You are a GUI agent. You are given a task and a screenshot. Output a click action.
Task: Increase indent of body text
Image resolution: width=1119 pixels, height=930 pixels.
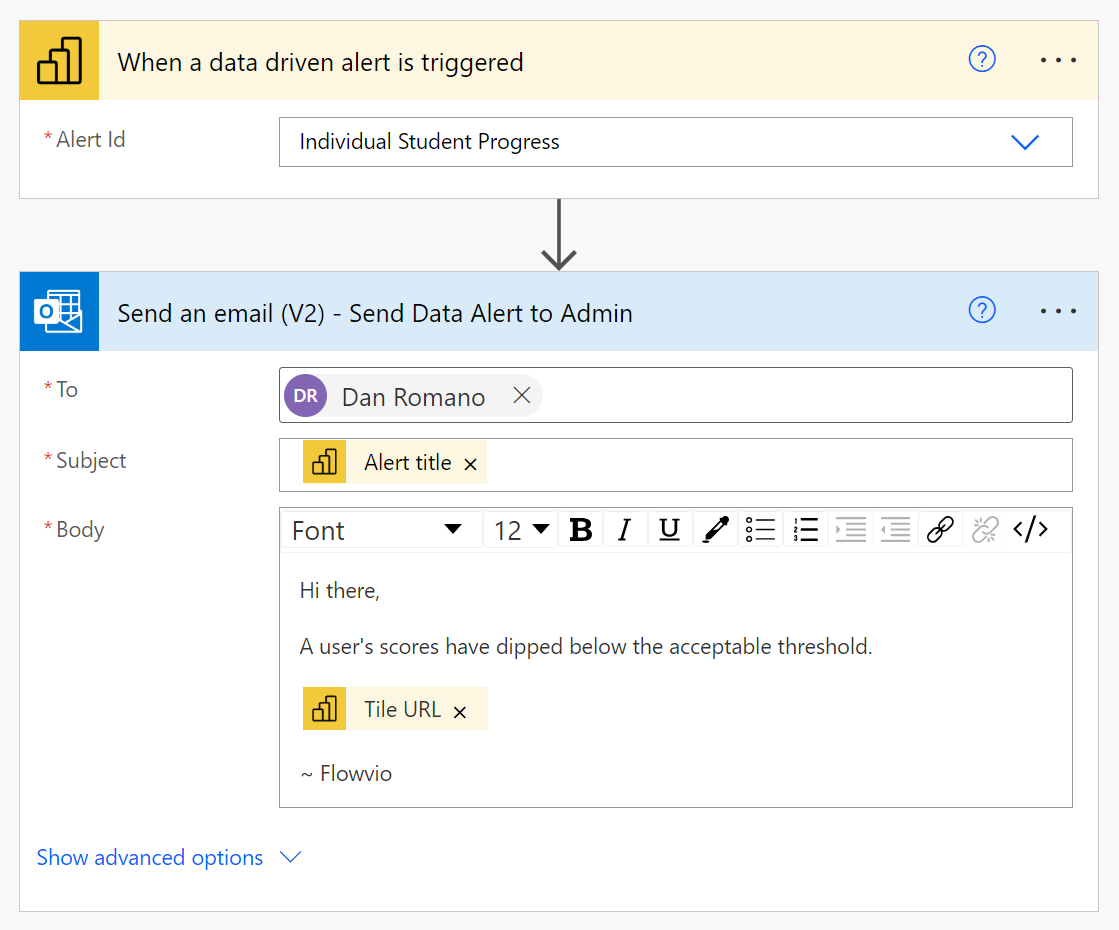point(850,530)
